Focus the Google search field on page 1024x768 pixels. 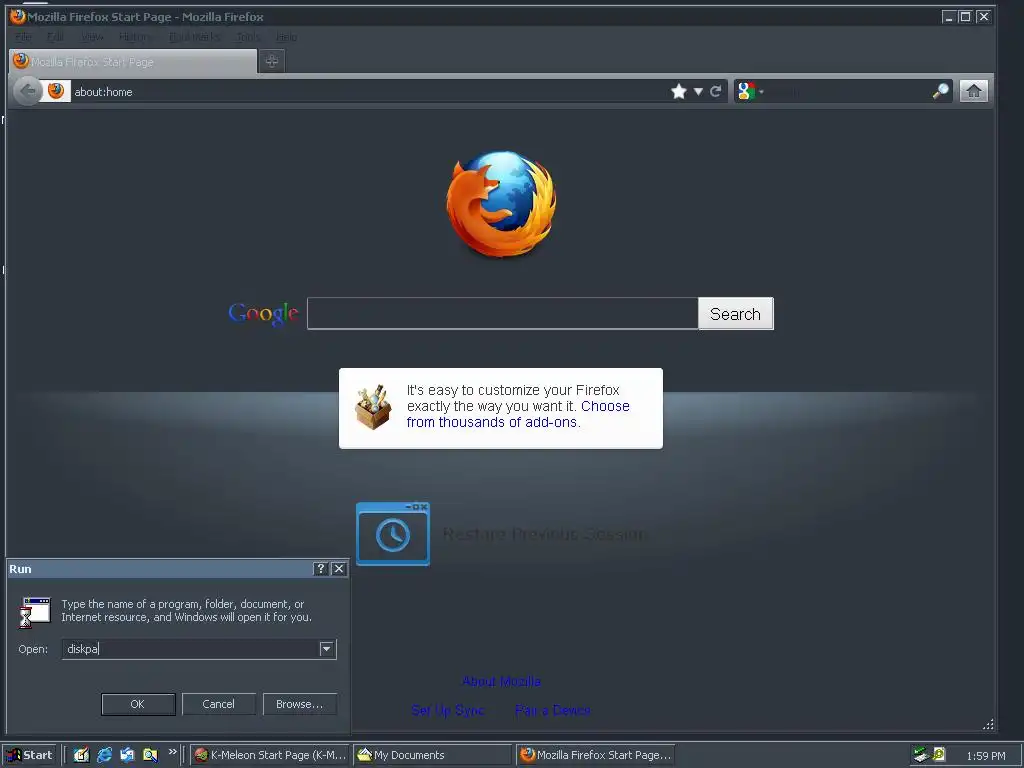pos(502,313)
